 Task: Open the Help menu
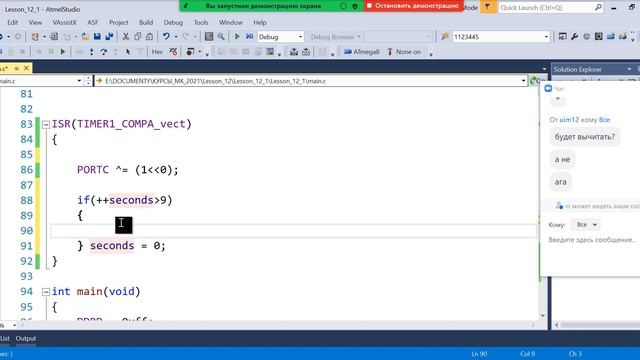click(x=260, y=22)
